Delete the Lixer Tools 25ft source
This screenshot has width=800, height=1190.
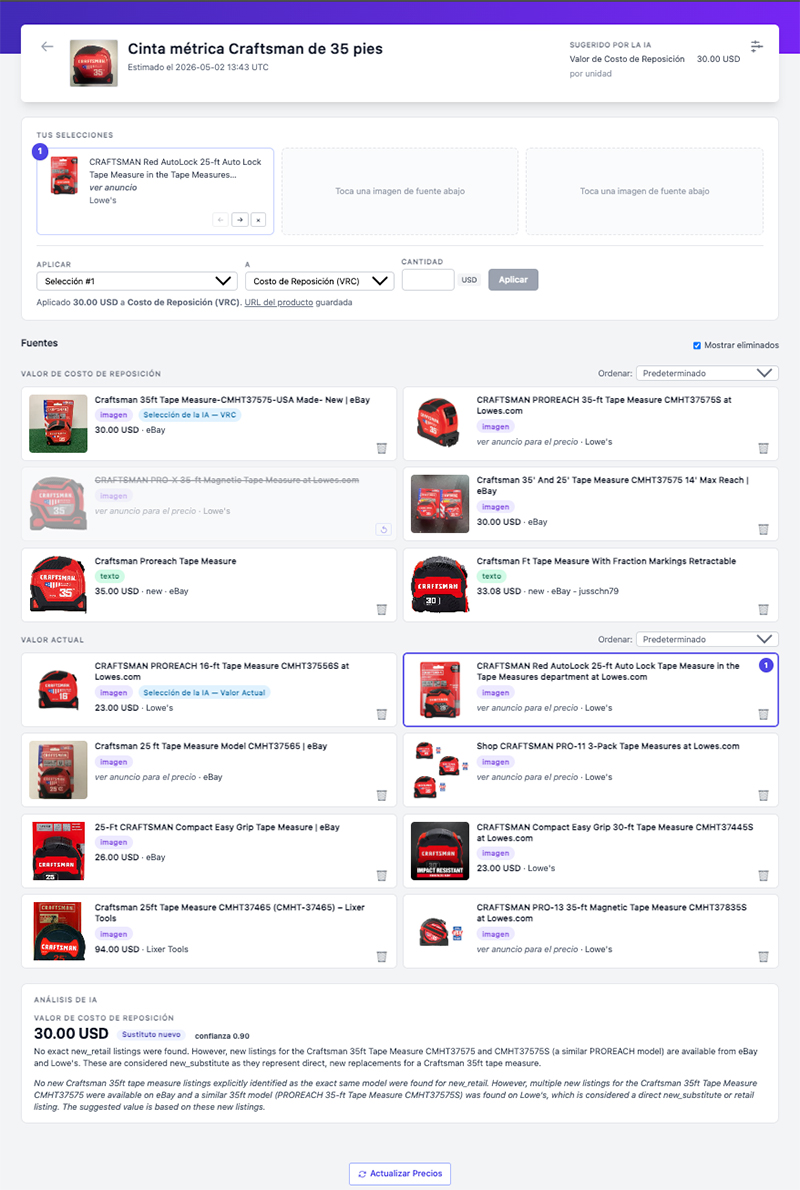(x=382, y=957)
